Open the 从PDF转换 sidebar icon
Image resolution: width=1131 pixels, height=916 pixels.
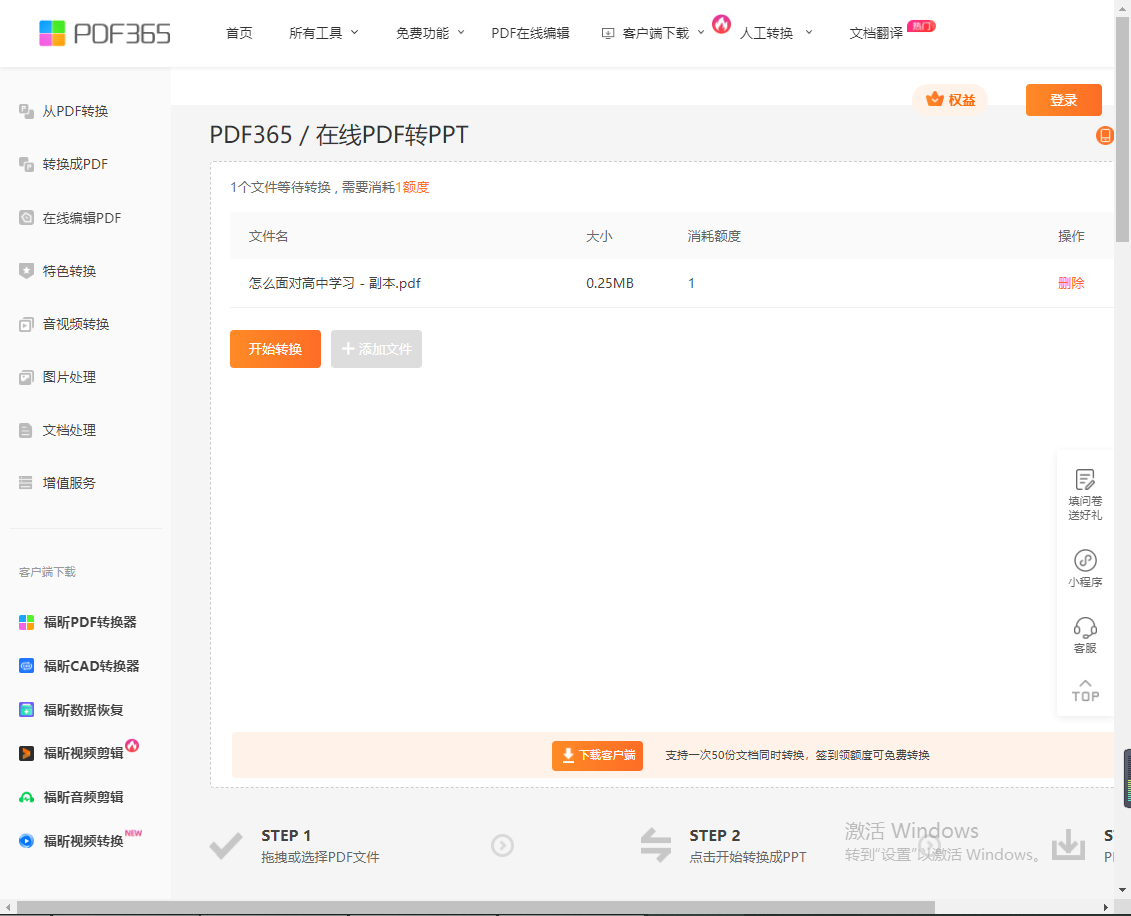pyautogui.click(x=27, y=111)
